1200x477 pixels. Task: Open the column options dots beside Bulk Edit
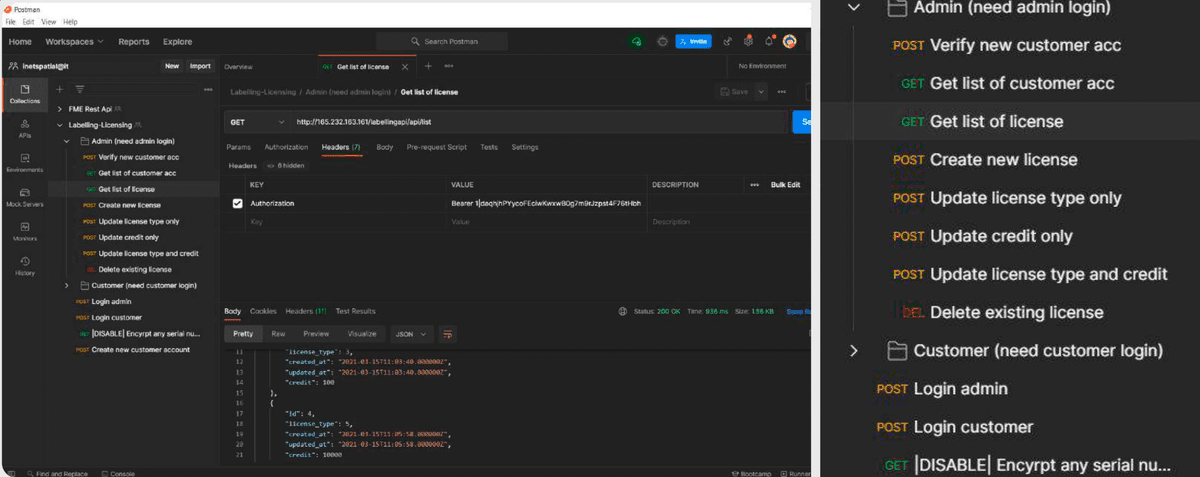(x=754, y=185)
